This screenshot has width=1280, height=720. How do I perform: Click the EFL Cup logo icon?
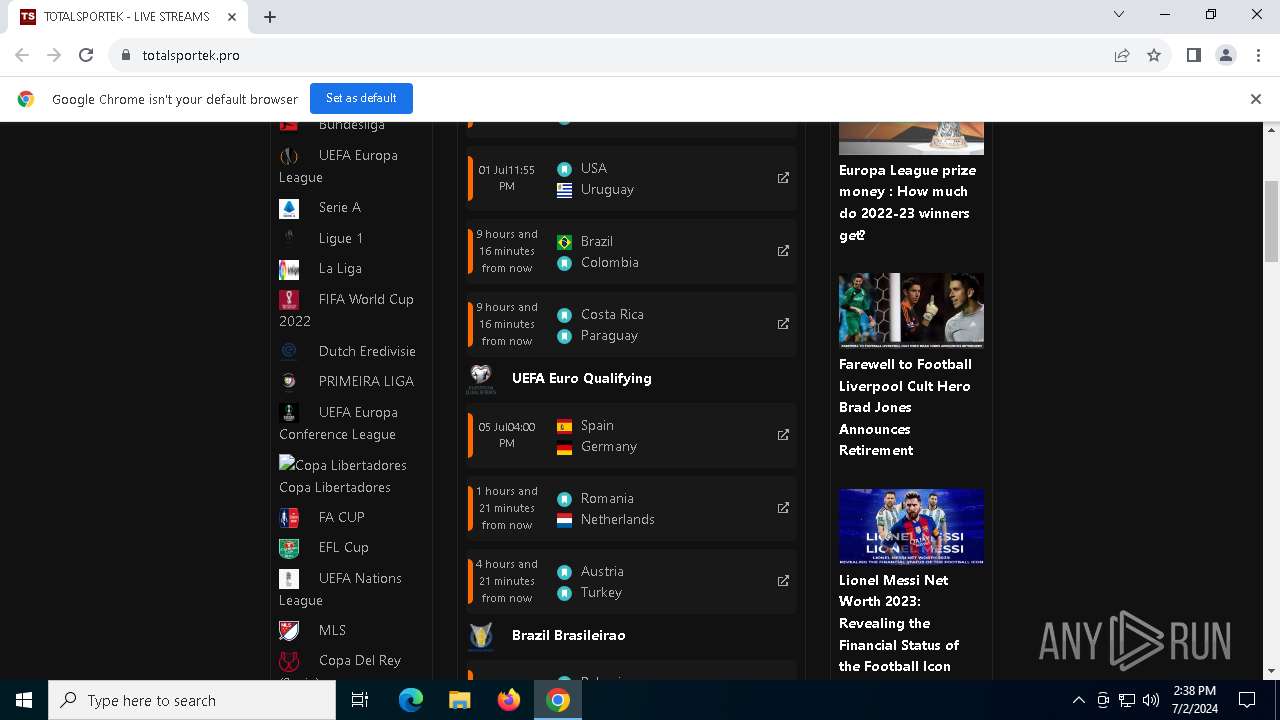point(289,548)
